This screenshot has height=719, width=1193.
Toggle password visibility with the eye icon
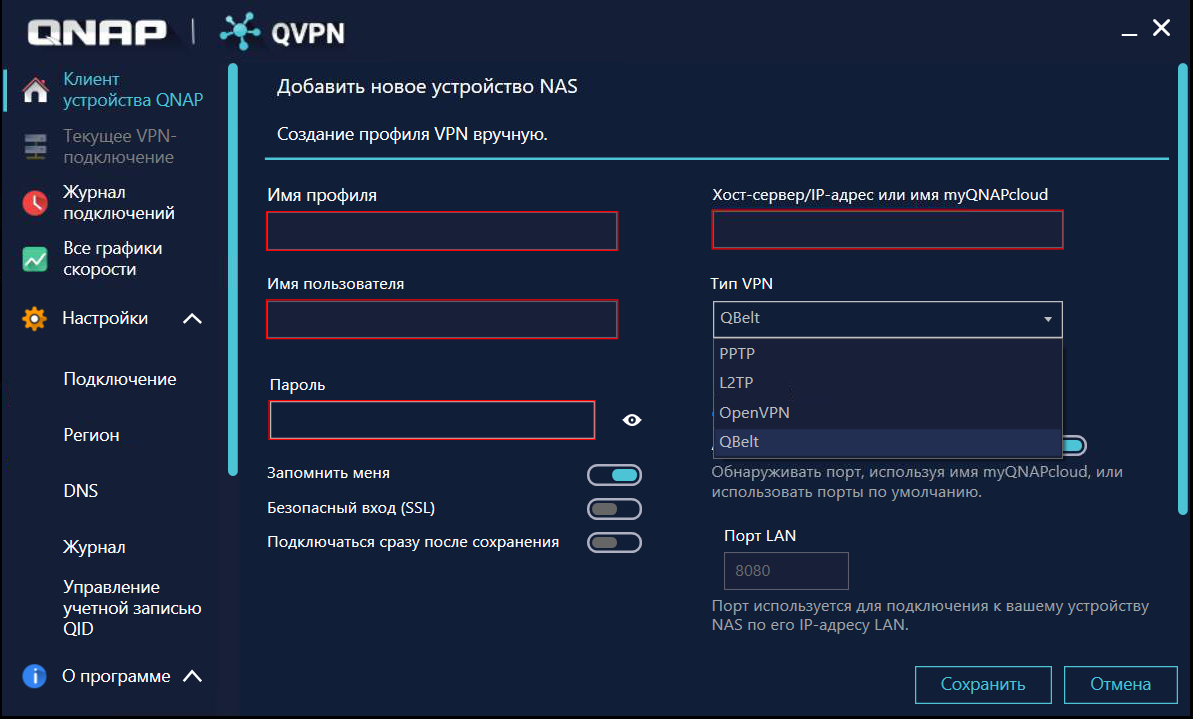click(x=631, y=420)
